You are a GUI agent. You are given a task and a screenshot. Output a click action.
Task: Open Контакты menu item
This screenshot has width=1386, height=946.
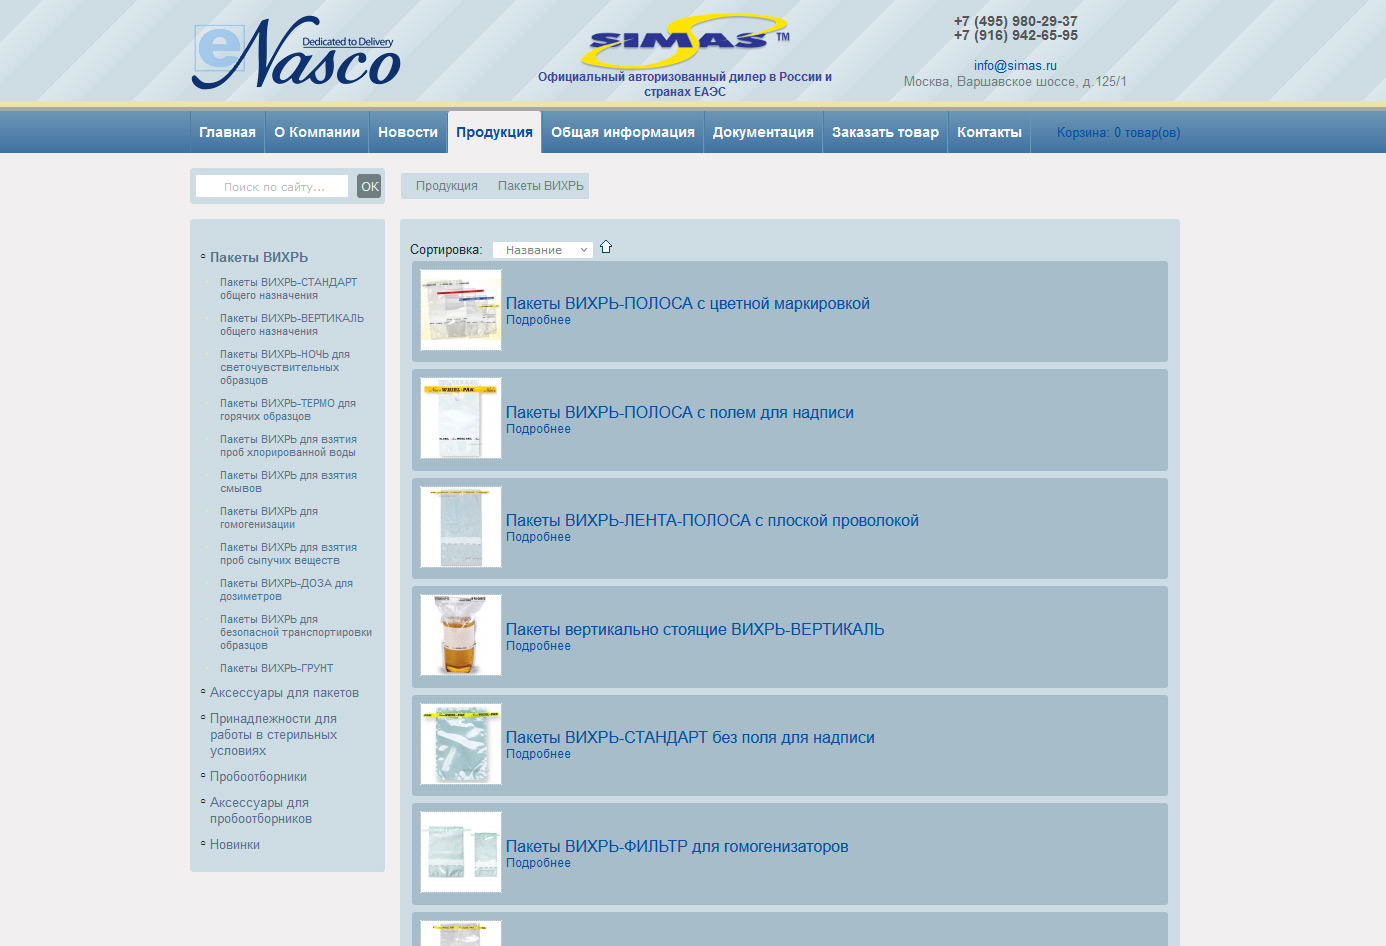pyautogui.click(x=989, y=132)
